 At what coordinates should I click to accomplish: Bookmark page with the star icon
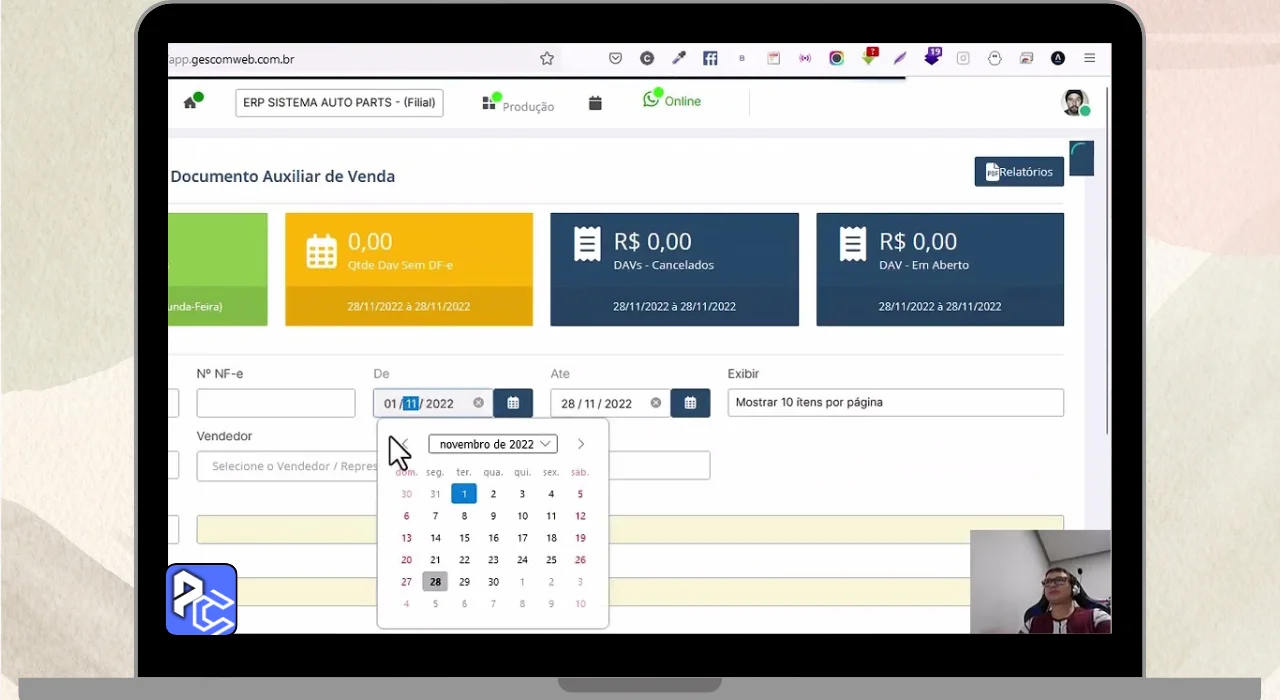coord(547,59)
